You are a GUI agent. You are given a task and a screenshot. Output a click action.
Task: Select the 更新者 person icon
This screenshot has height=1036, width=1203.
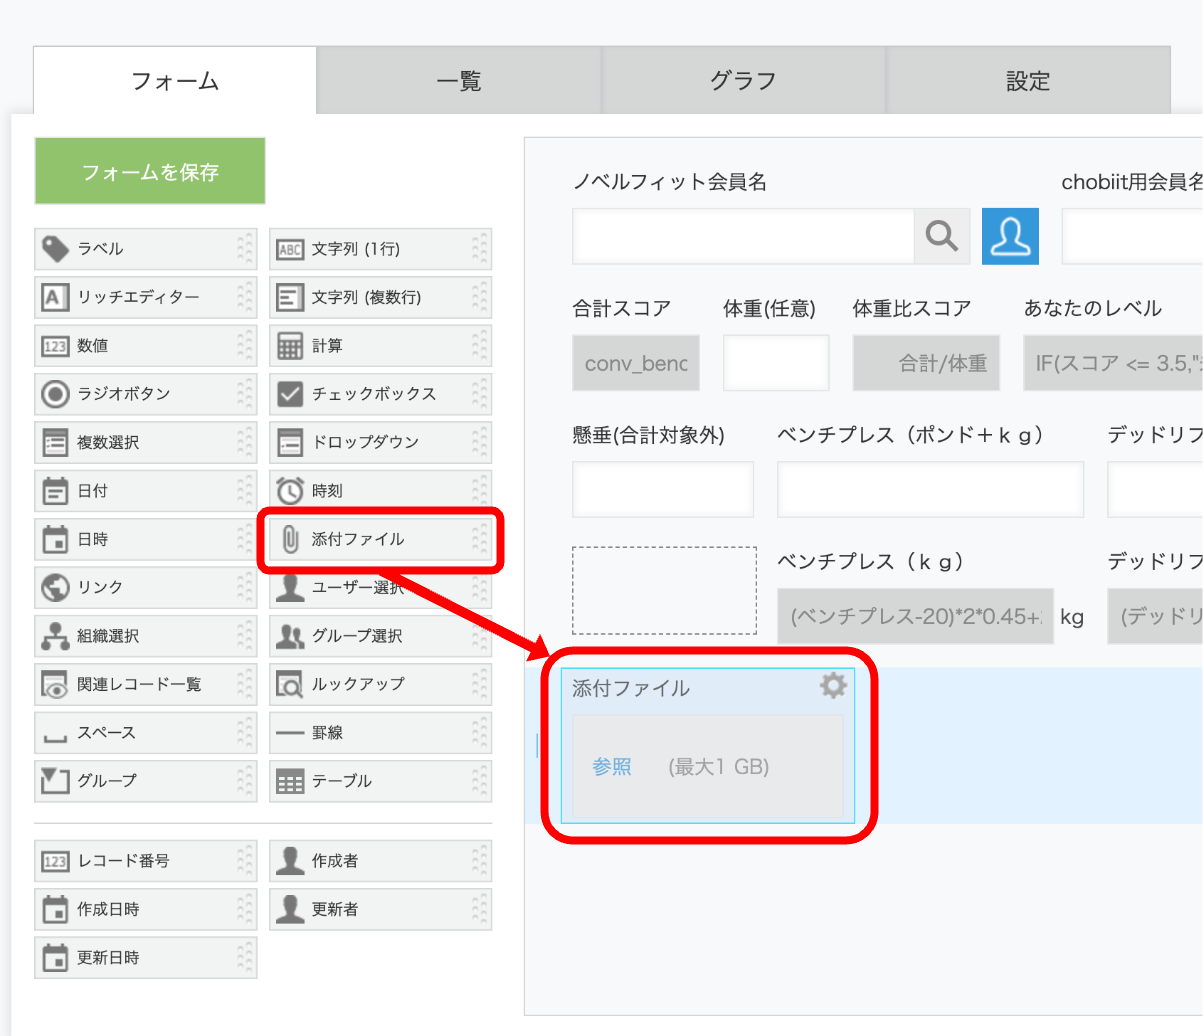(290, 909)
